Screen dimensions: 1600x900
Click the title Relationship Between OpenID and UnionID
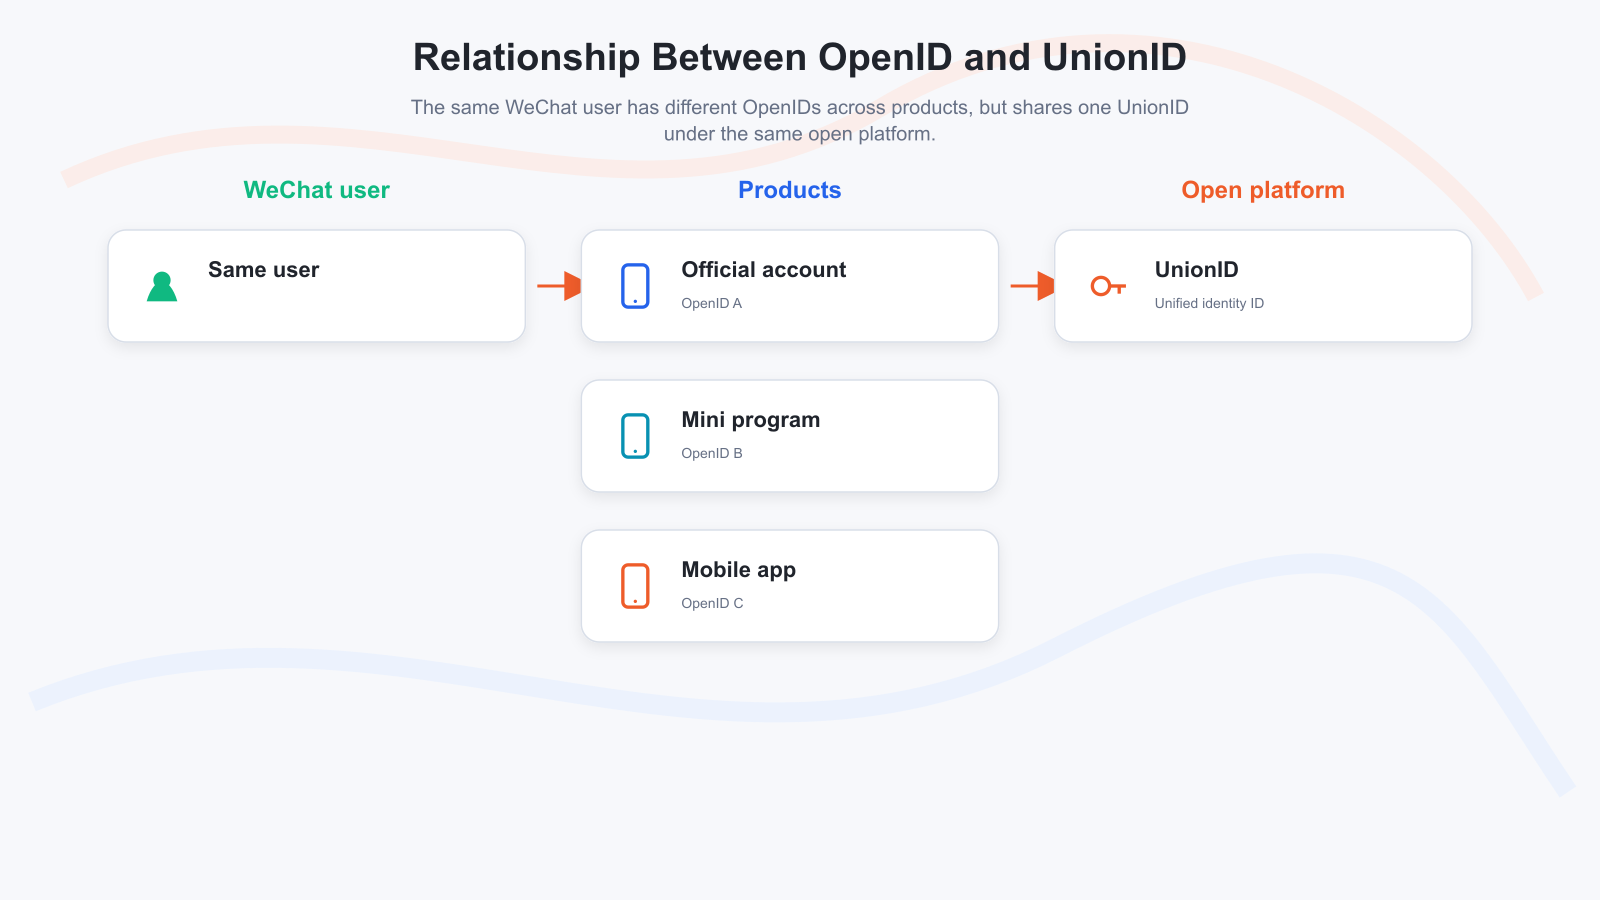click(x=800, y=57)
